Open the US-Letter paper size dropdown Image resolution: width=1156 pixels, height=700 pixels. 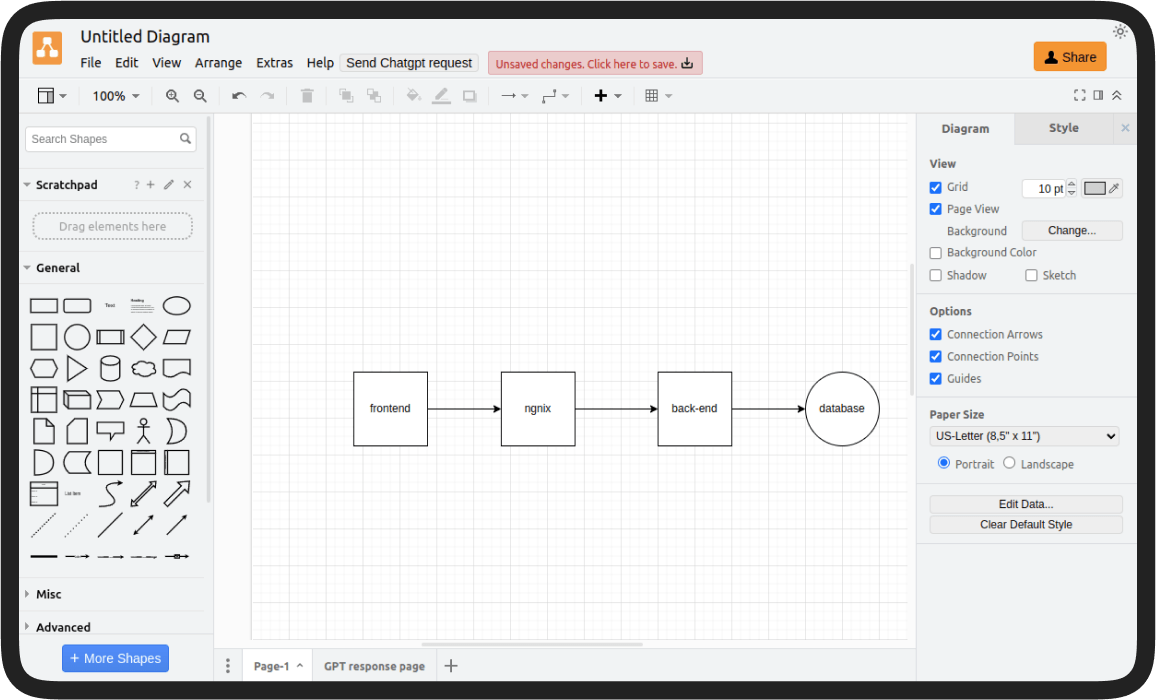(x=1024, y=436)
